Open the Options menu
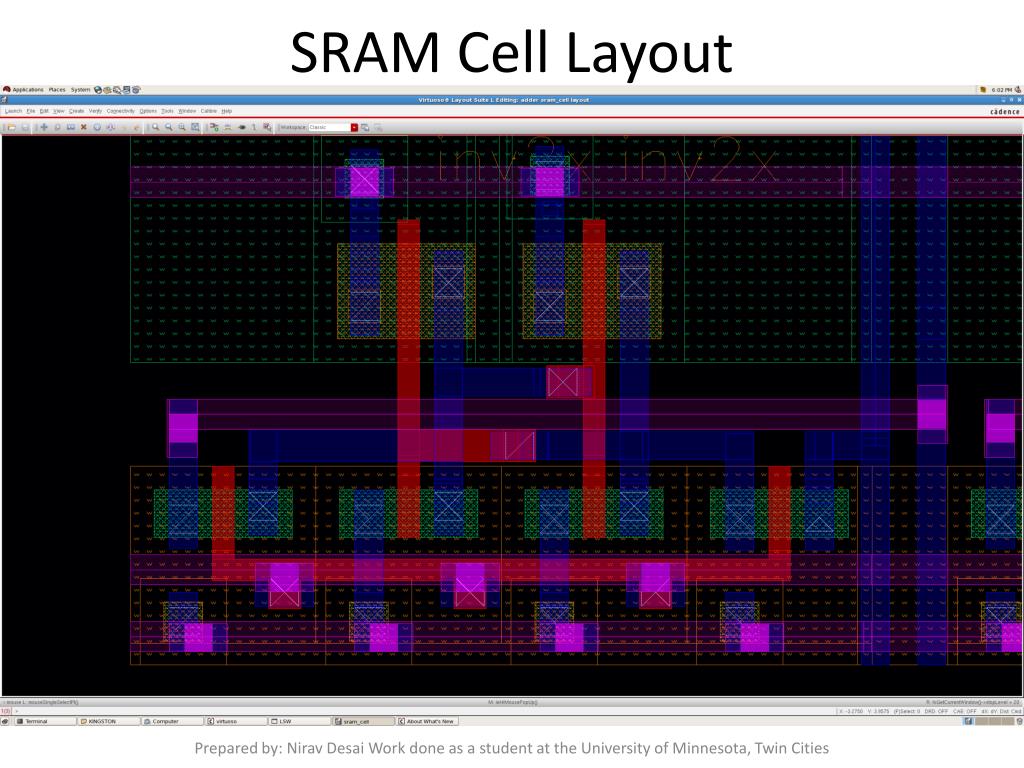This screenshot has width=1024, height=768. tap(148, 111)
